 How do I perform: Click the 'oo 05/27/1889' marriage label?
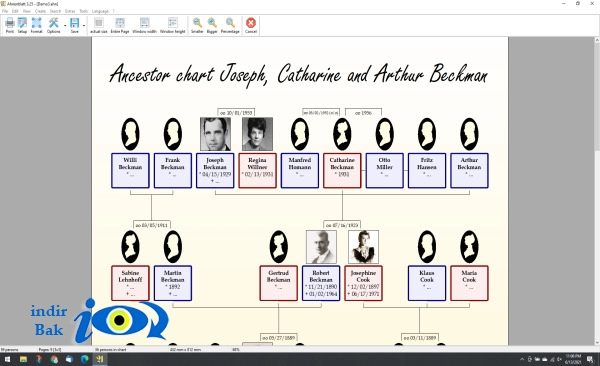(279, 338)
